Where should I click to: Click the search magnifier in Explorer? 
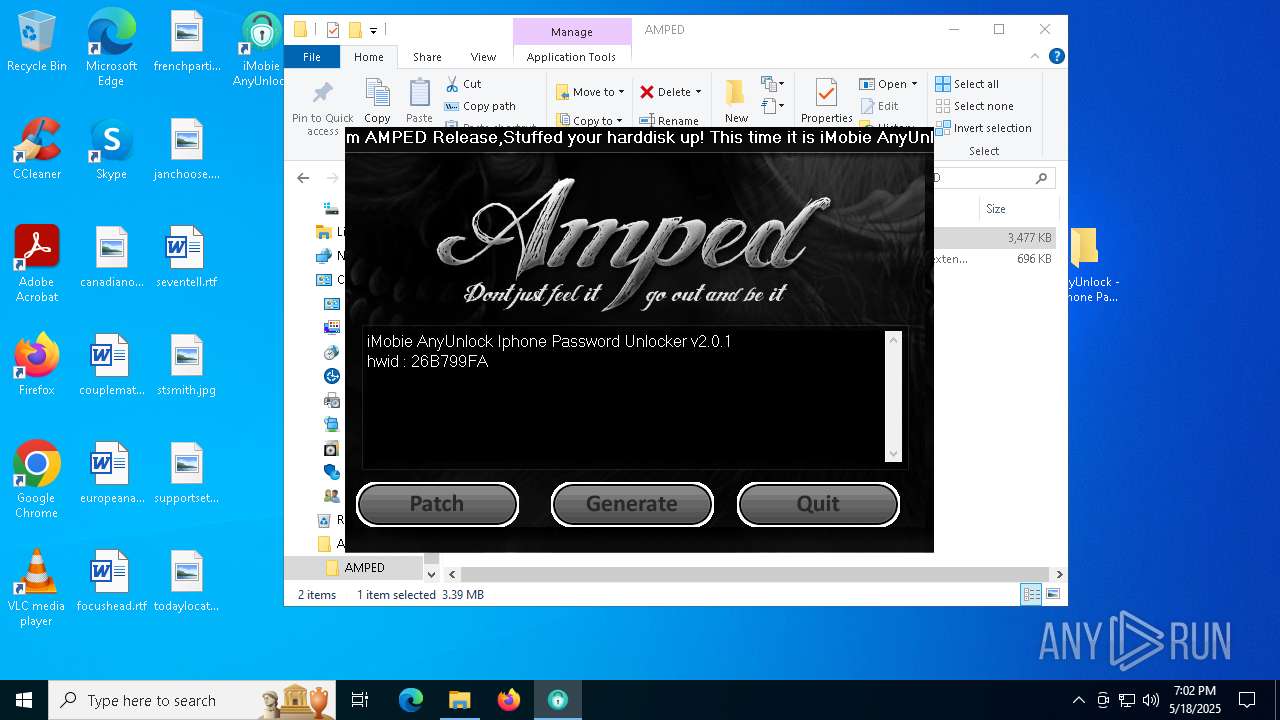pos(1041,178)
